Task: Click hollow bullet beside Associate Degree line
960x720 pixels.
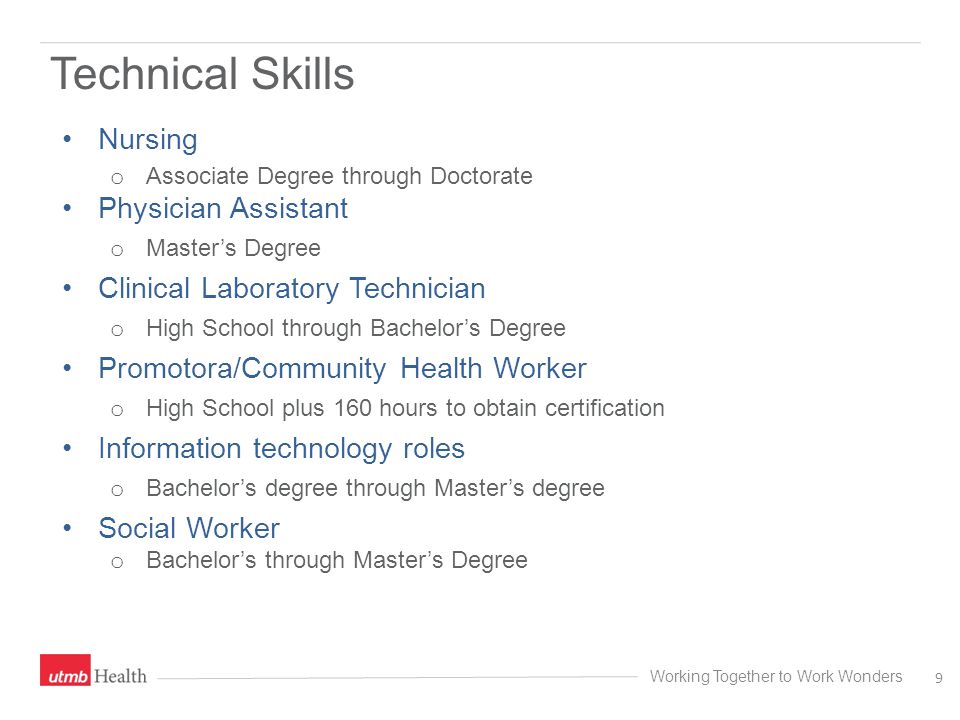Action: pyautogui.click(x=118, y=179)
